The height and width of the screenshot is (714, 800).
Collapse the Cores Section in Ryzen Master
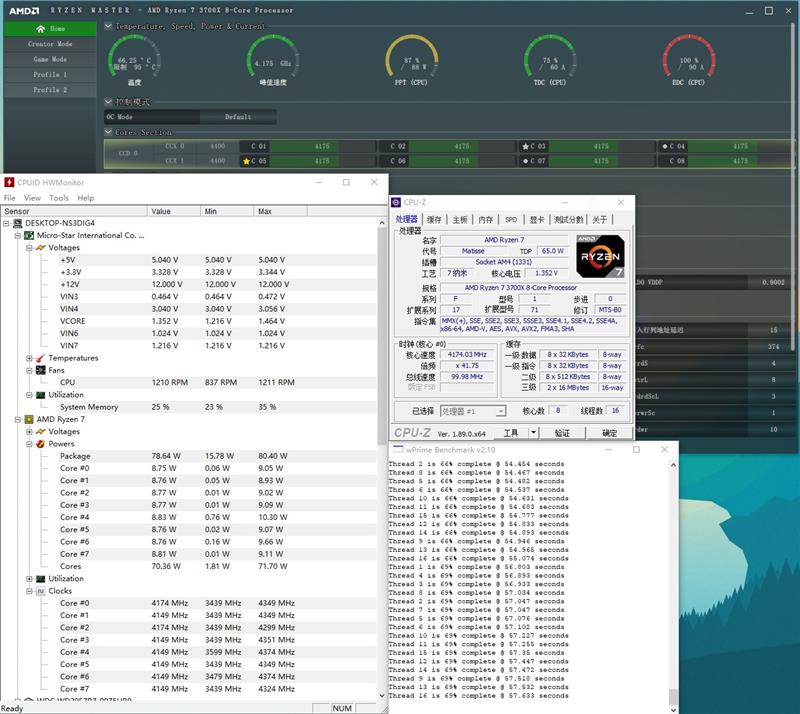click(x=107, y=131)
